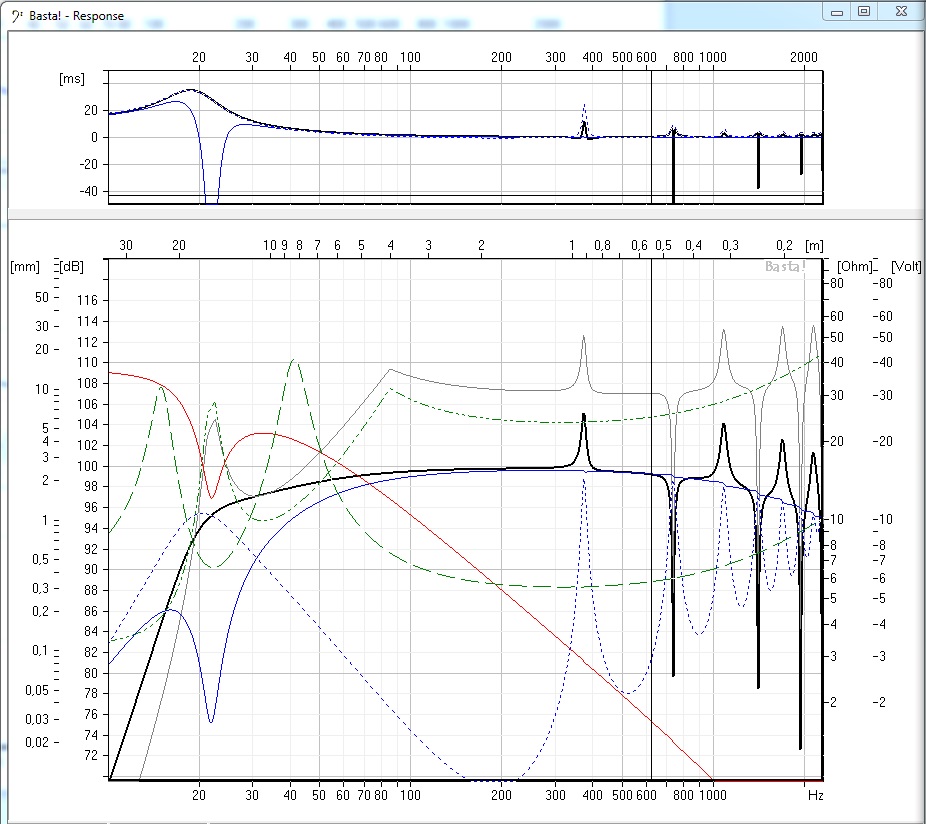Maximize the Basta! Response window
This screenshot has height=824, width=926.
coord(864,11)
